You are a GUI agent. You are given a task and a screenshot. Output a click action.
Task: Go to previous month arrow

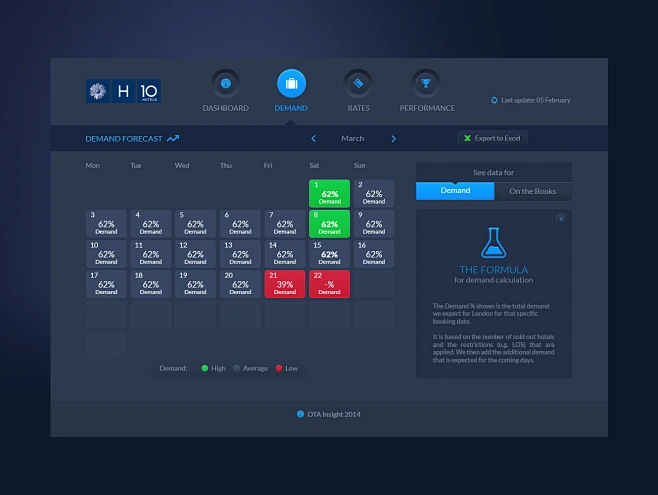(x=313, y=139)
